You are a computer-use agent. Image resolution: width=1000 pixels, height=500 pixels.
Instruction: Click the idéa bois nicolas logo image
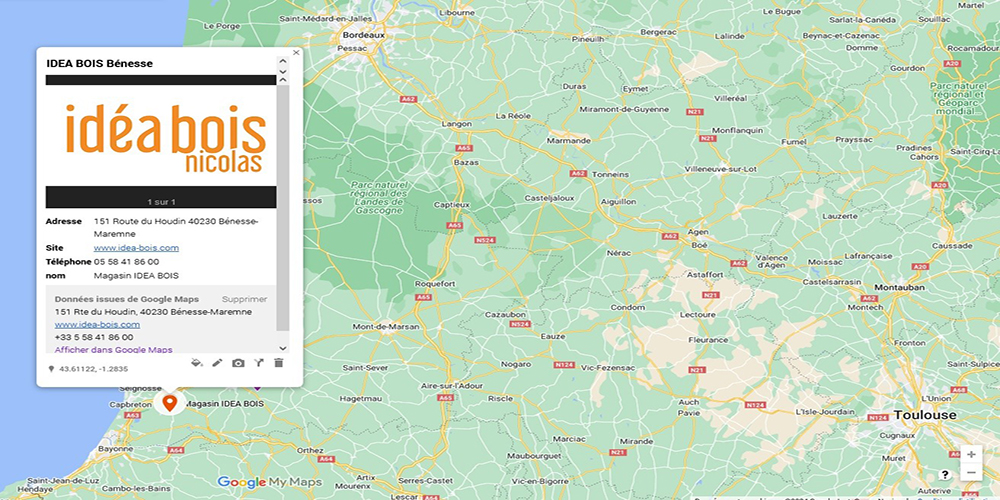pos(165,138)
